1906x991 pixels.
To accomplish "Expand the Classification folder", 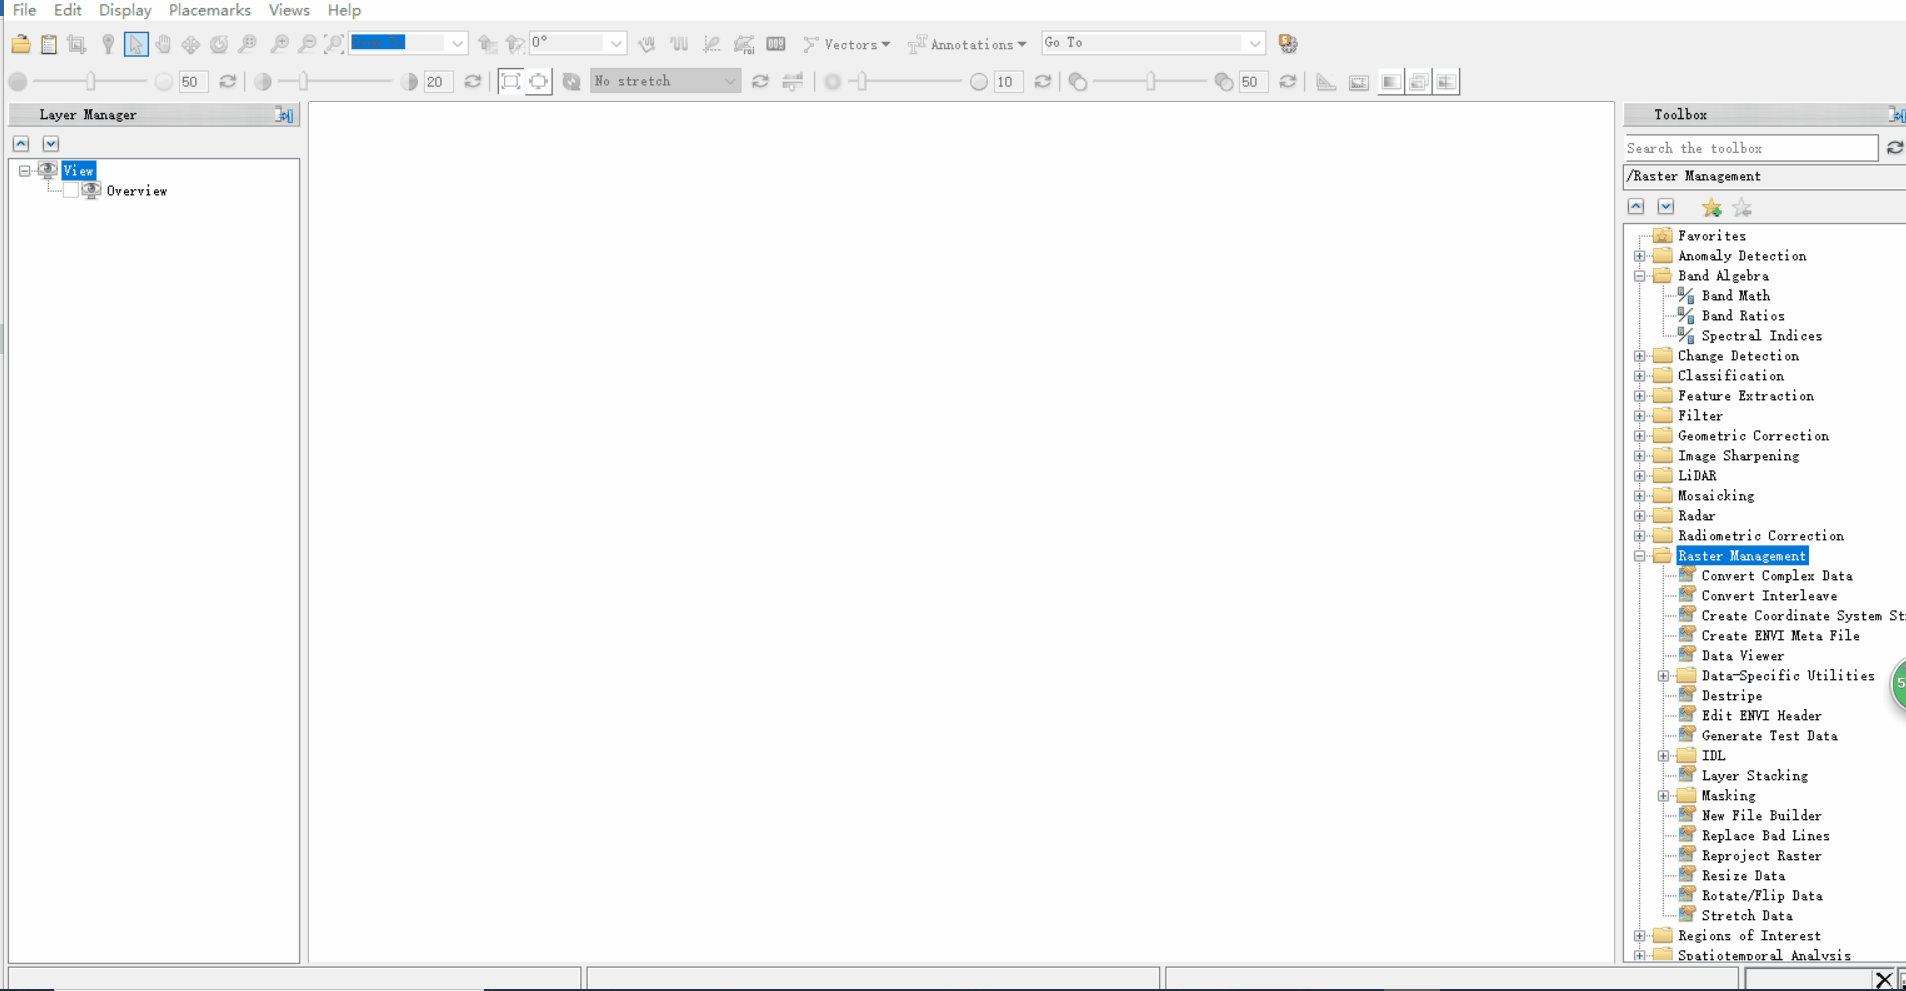I will click(x=1640, y=376).
